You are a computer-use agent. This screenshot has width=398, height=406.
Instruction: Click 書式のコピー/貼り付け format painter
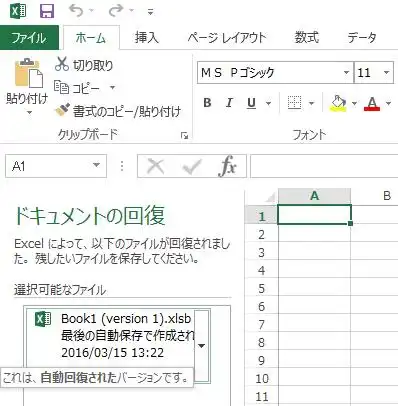(118, 111)
